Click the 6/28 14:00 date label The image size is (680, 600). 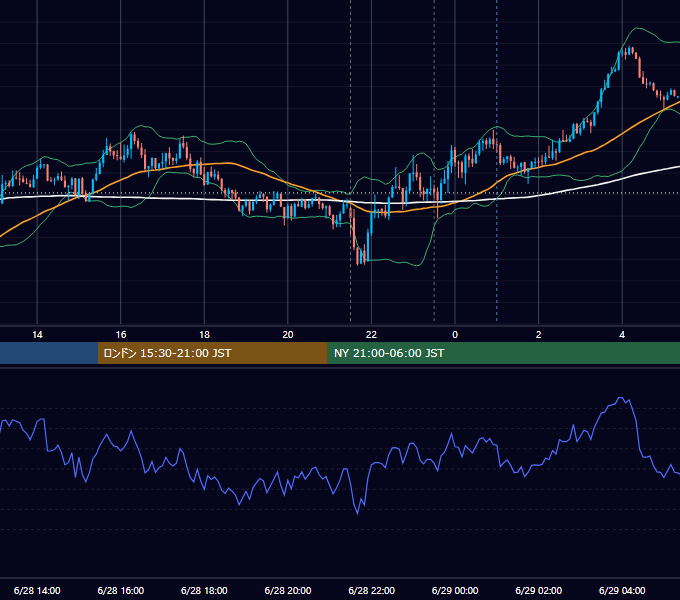tap(37, 590)
